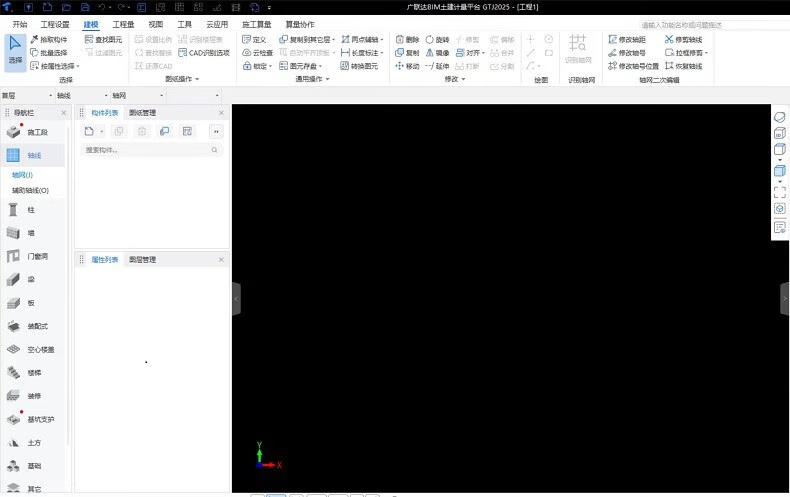
Task: Open the 工程设置 ribbon tab
Action: pyautogui.click(x=55, y=24)
